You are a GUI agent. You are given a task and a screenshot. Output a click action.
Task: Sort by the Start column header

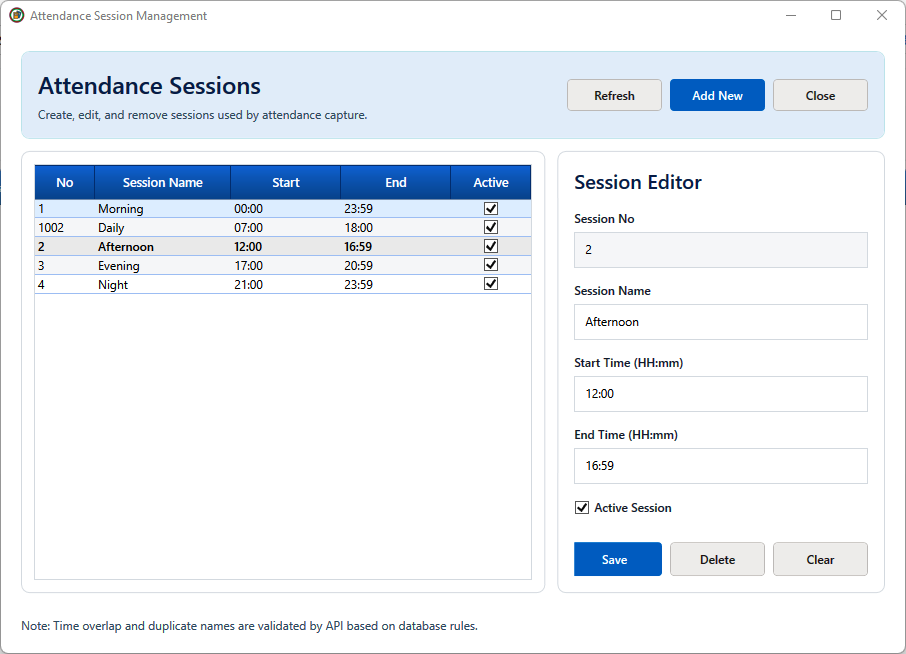(x=285, y=183)
